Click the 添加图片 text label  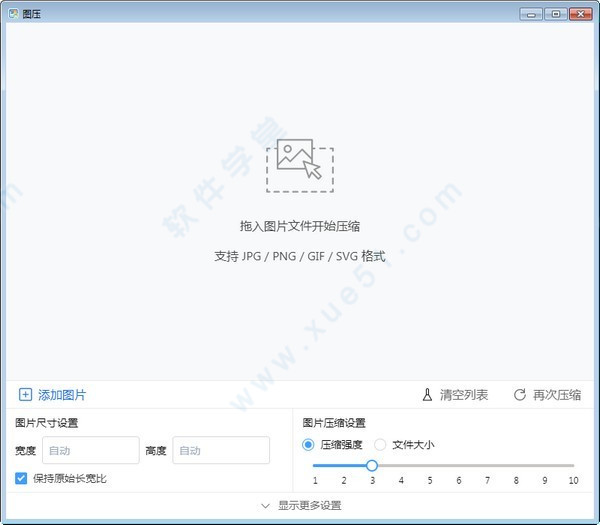62,395
